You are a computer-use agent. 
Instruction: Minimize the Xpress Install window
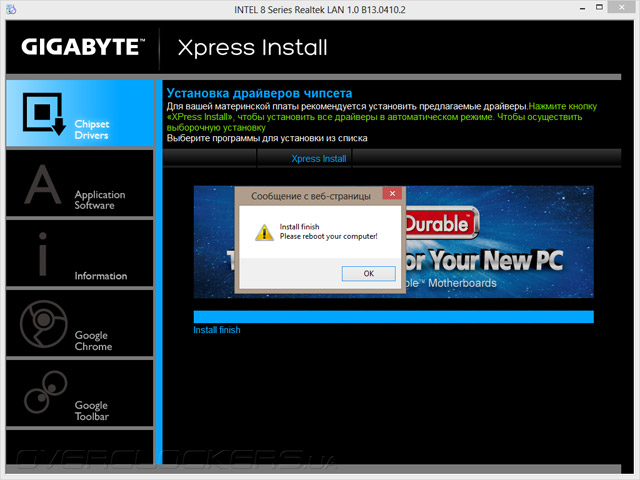click(x=582, y=8)
